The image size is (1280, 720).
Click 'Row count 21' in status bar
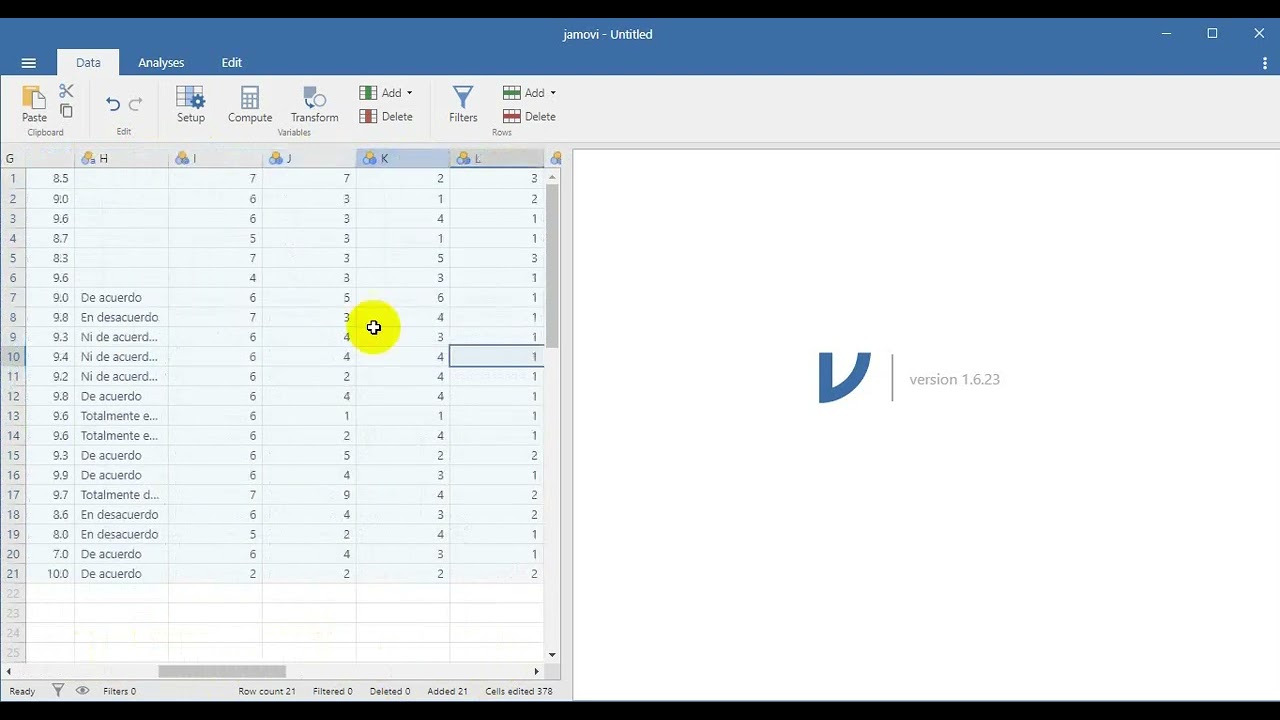pyautogui.click(x=267, y=691)
